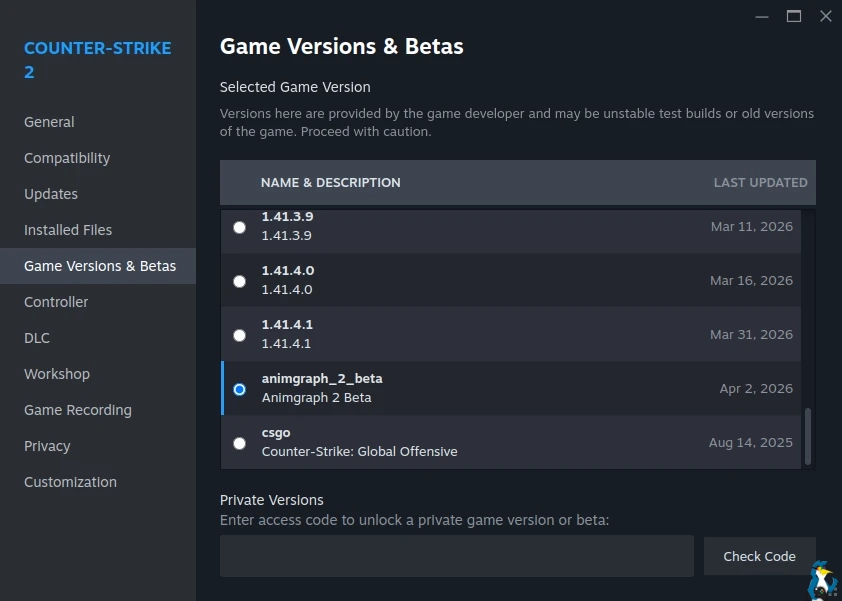Choose the 1.41.4.1 game version
This screenshot has height=601, width=842.
pos(239,335)
